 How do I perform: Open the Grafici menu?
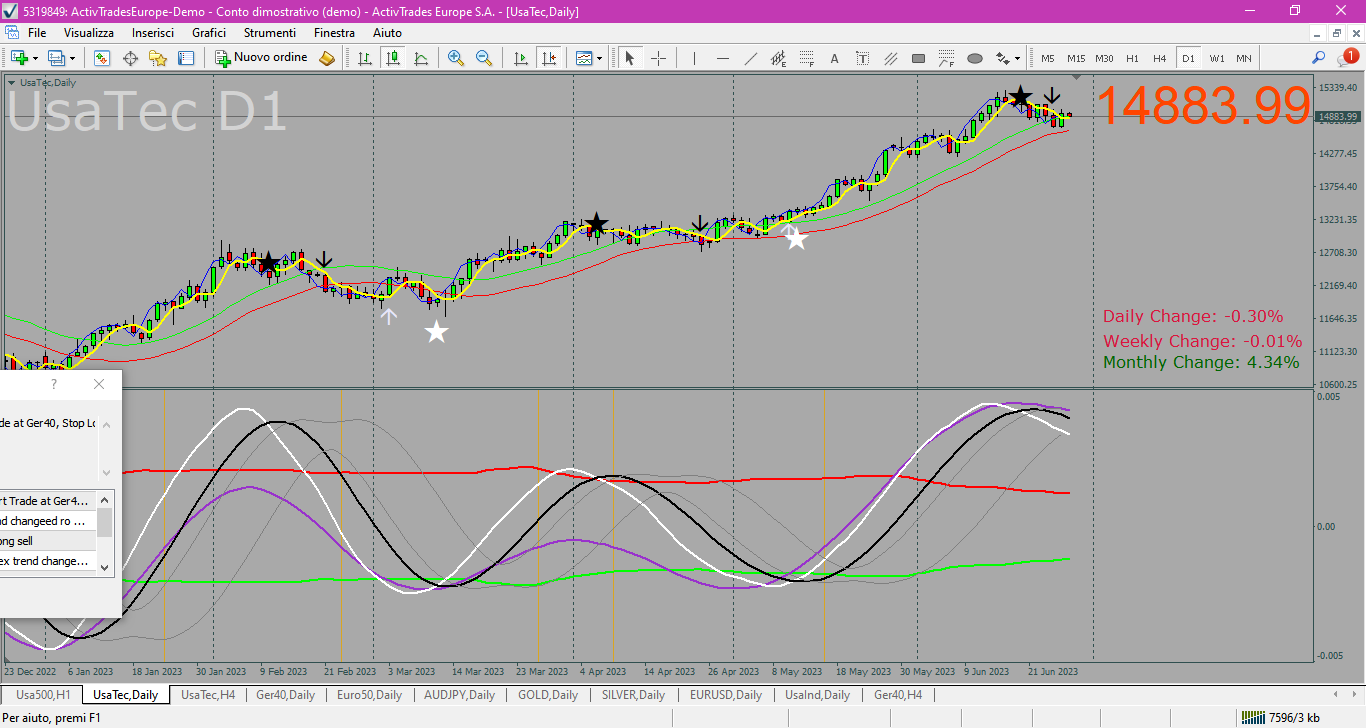point(209,33)
